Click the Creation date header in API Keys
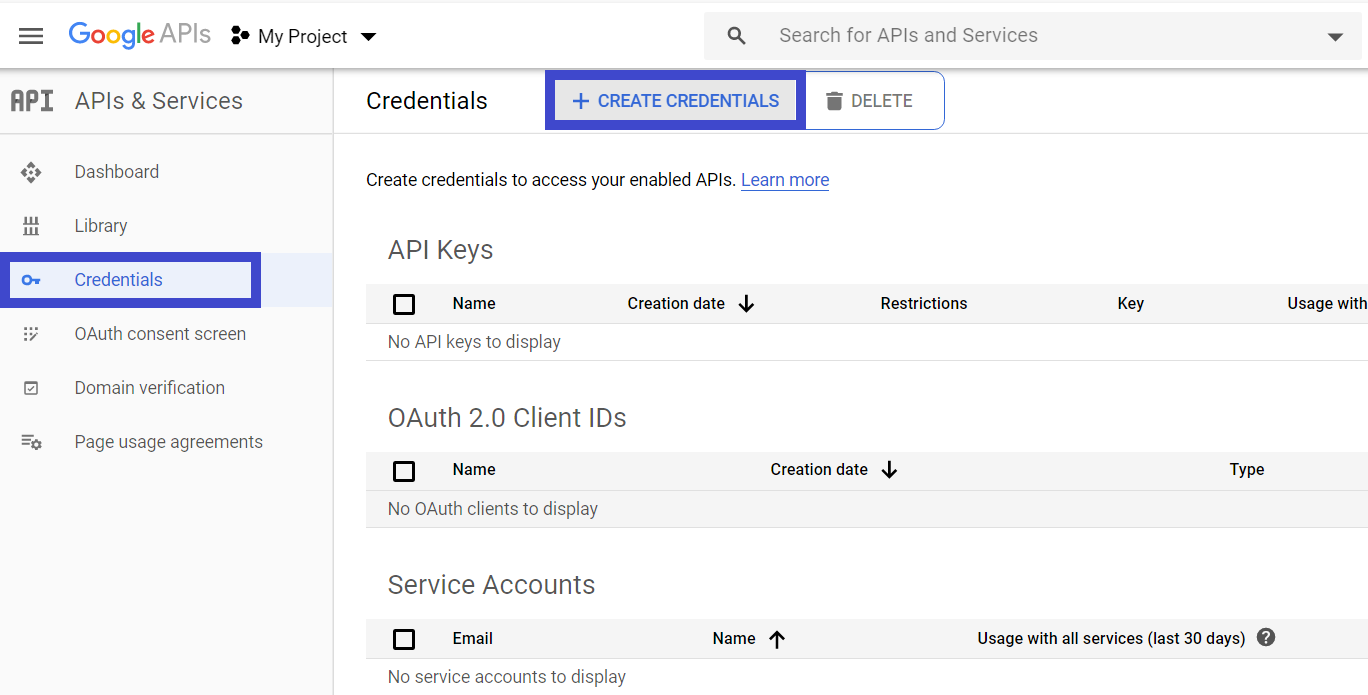The height and width of the screenshot is (695, 1368). pos(676,304)
